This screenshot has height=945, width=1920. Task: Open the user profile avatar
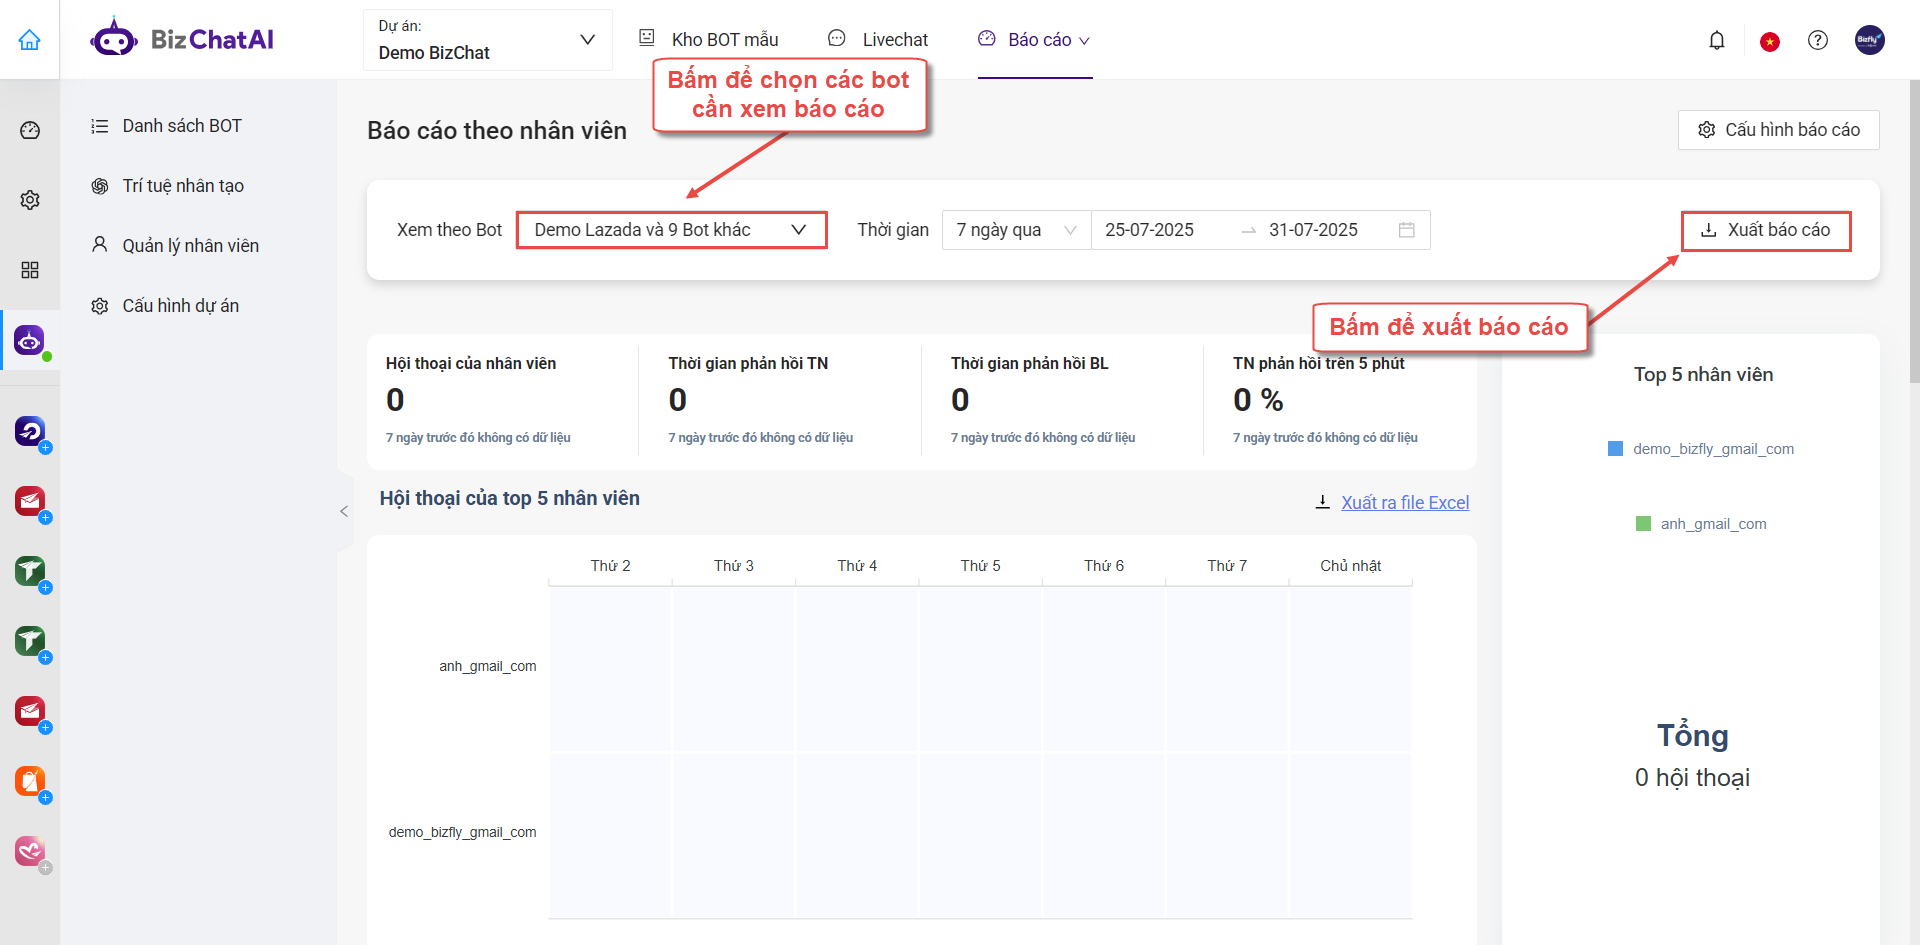[1869, 40]
